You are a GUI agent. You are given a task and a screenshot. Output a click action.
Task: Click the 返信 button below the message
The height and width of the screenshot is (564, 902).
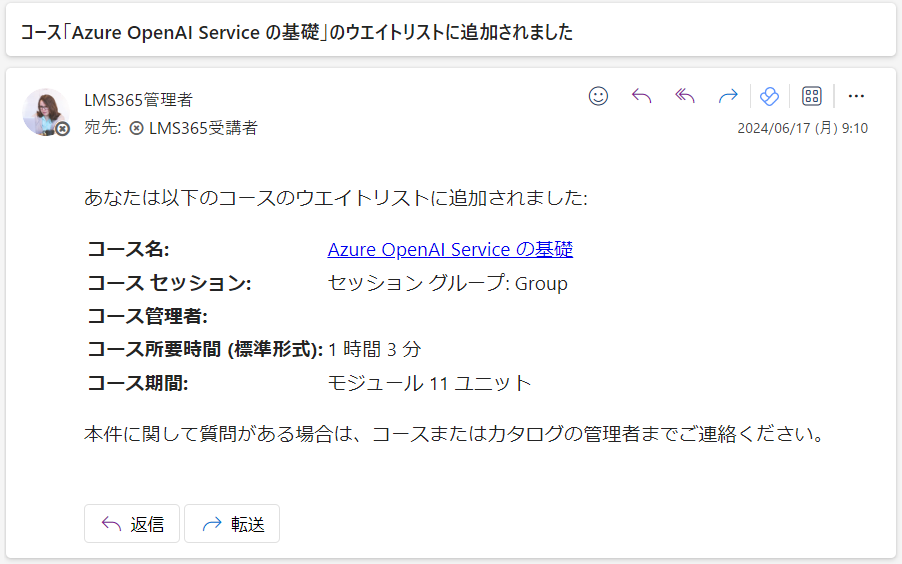132,524
